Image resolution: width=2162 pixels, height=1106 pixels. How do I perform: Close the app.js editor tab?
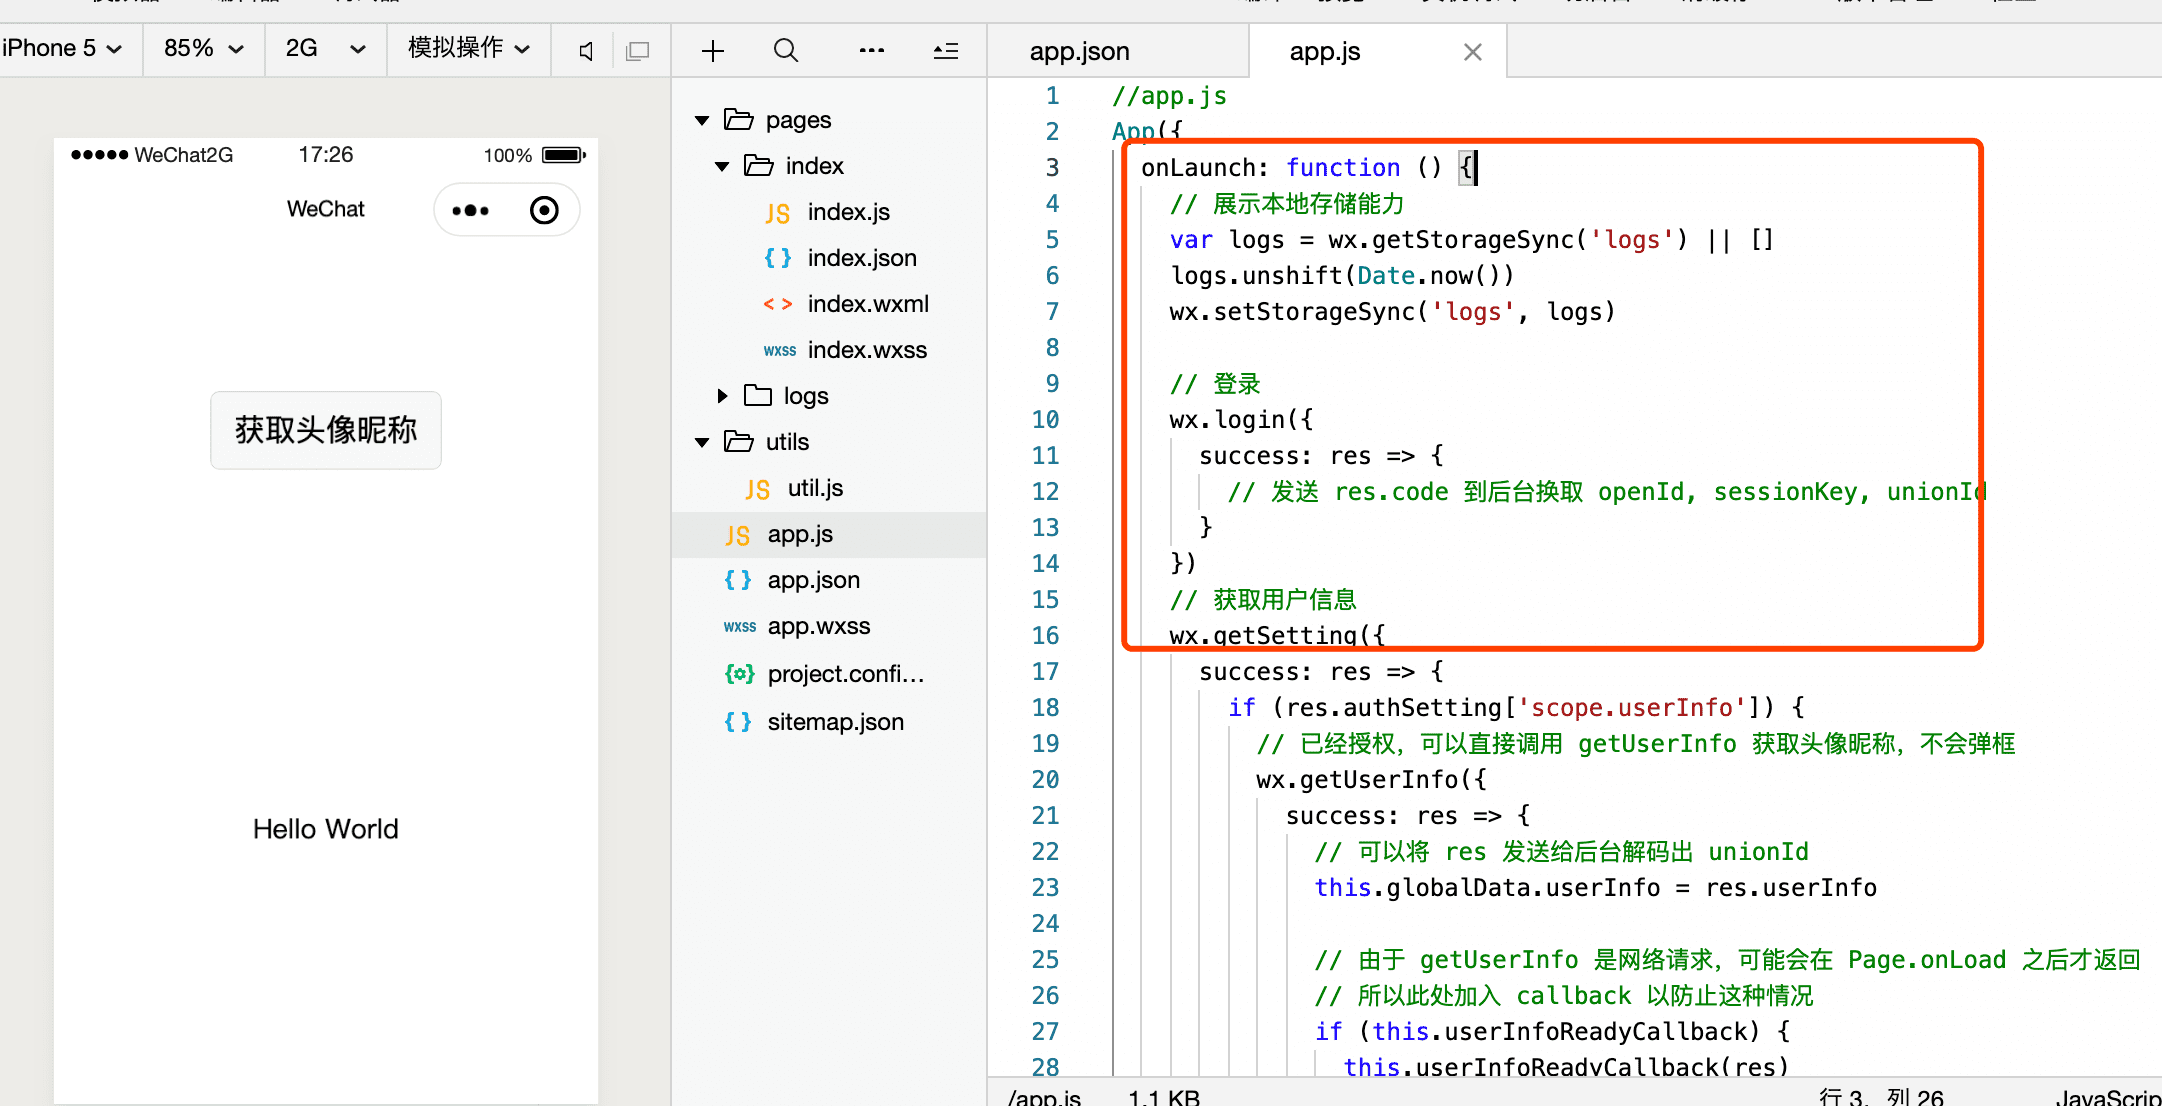[1472, 52]
